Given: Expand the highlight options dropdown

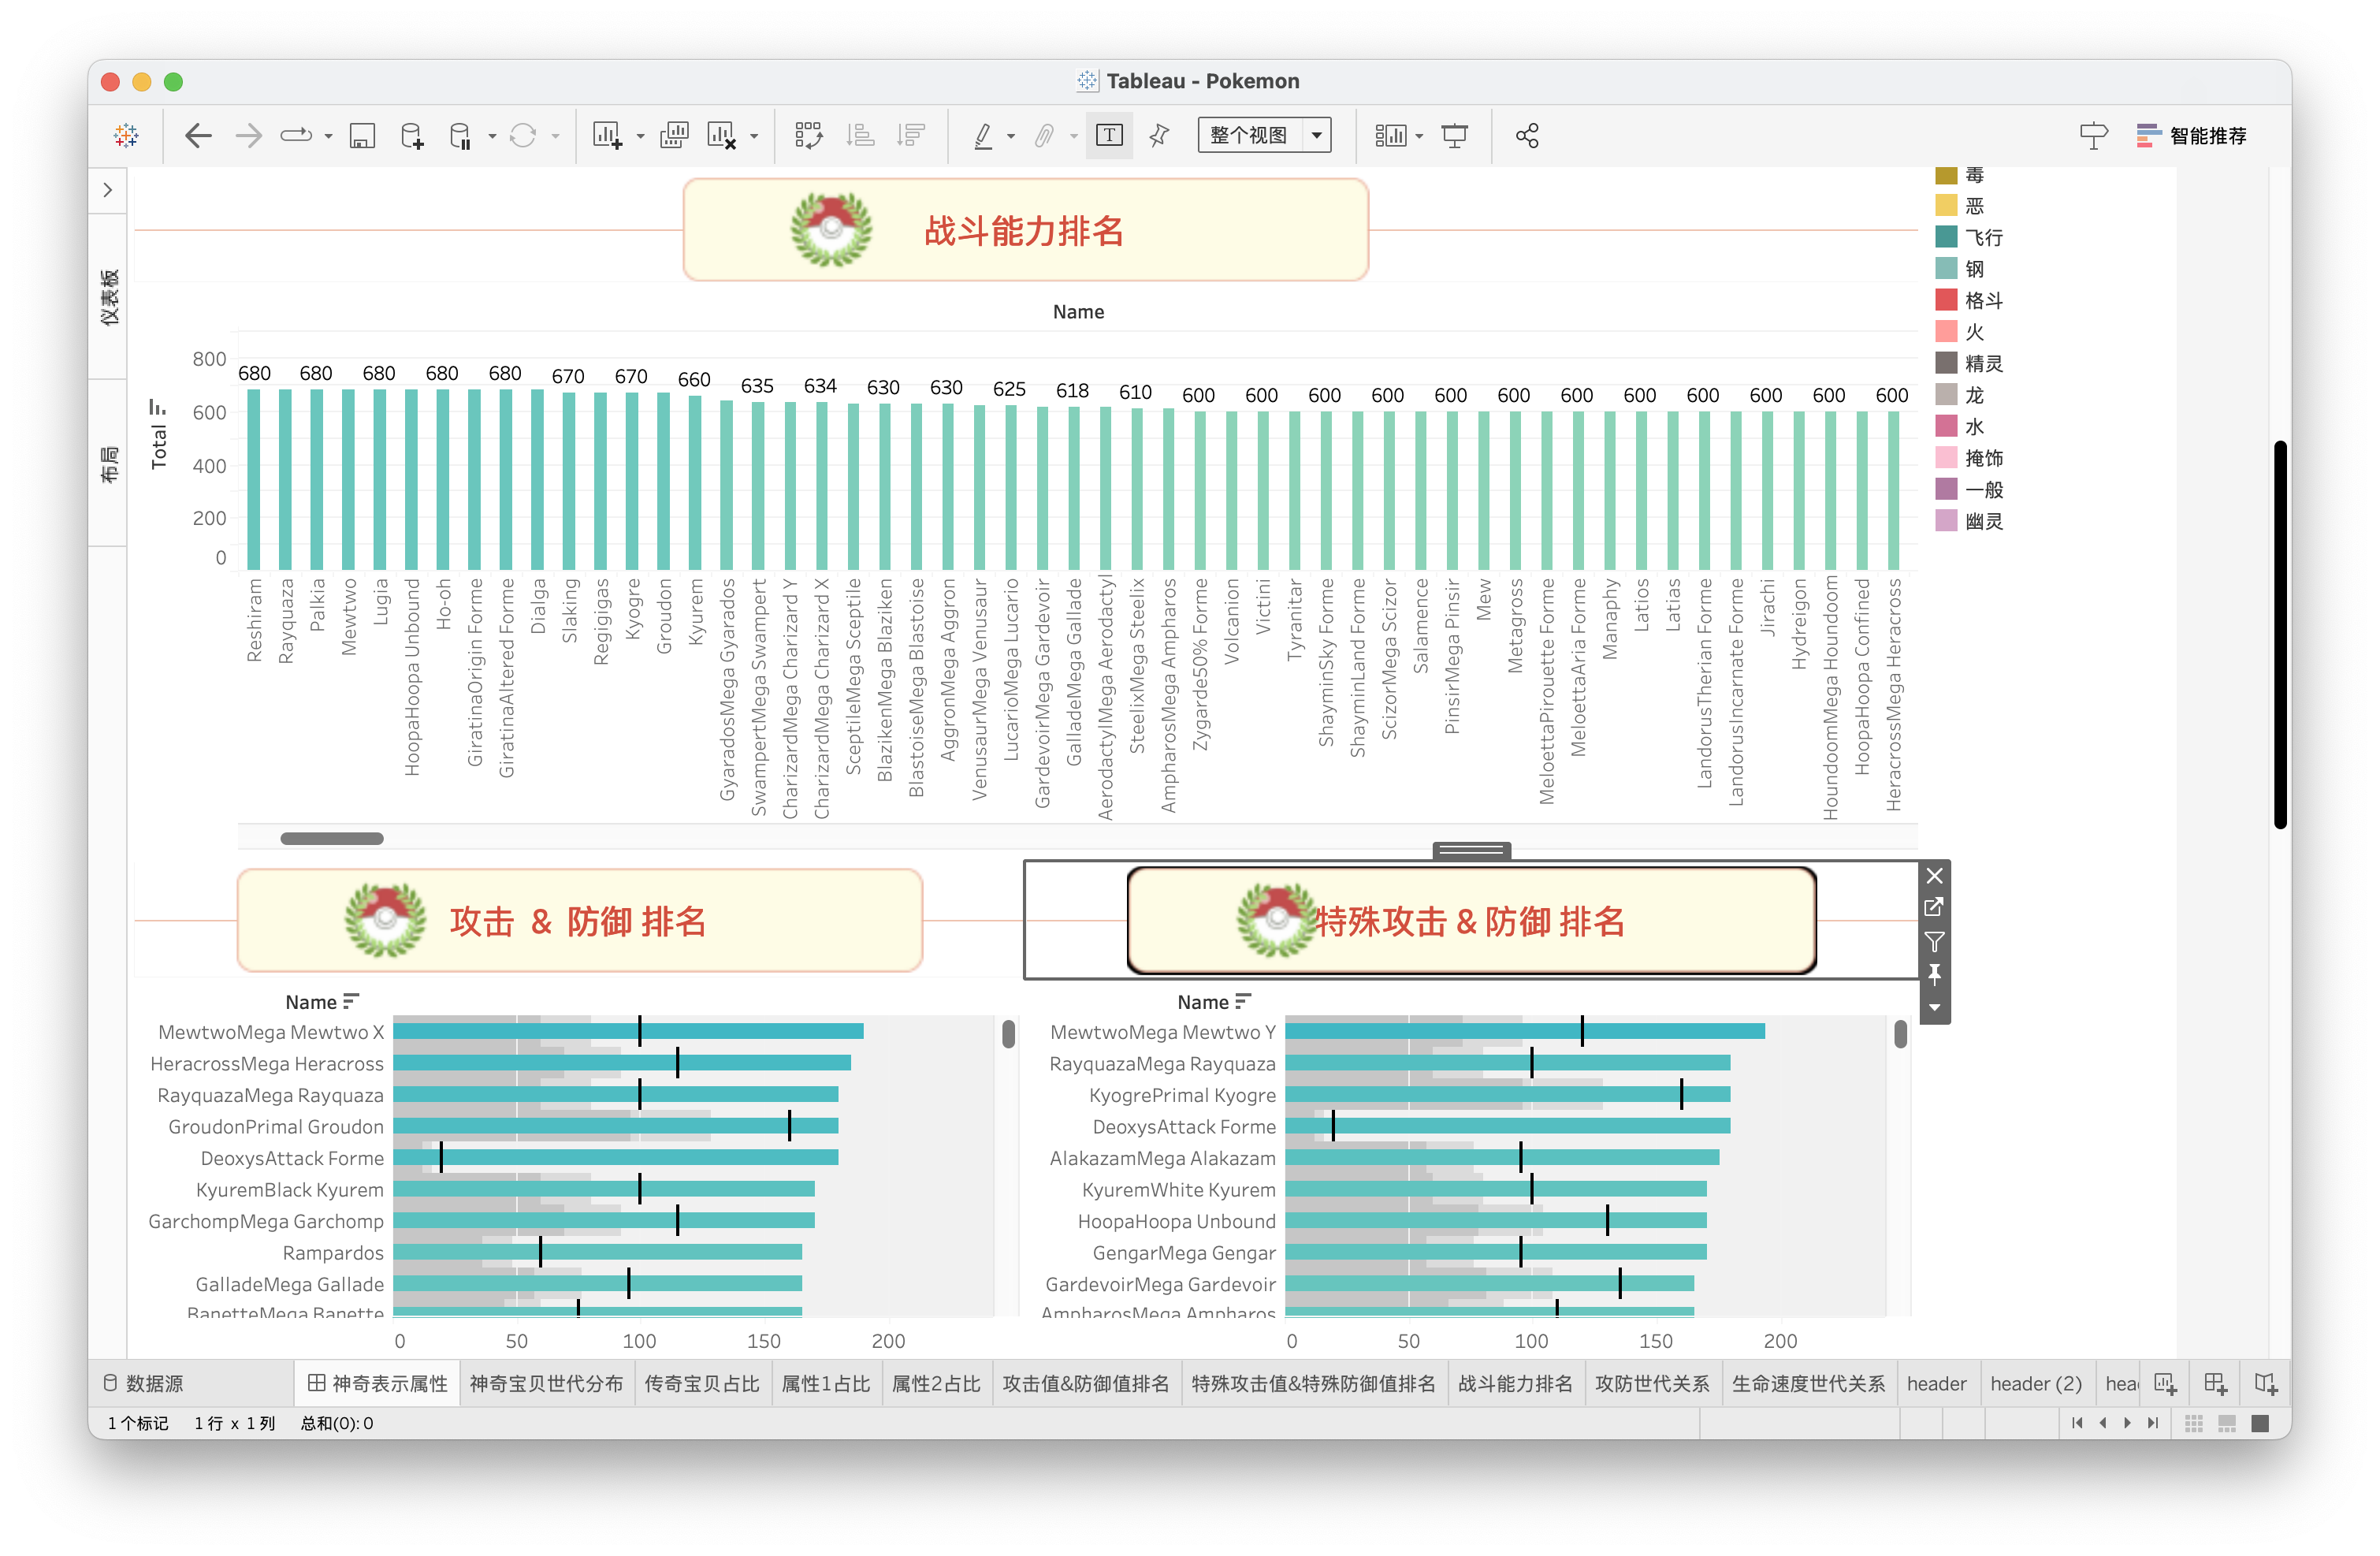Looking at the screenshot, I should point(1011,136).
